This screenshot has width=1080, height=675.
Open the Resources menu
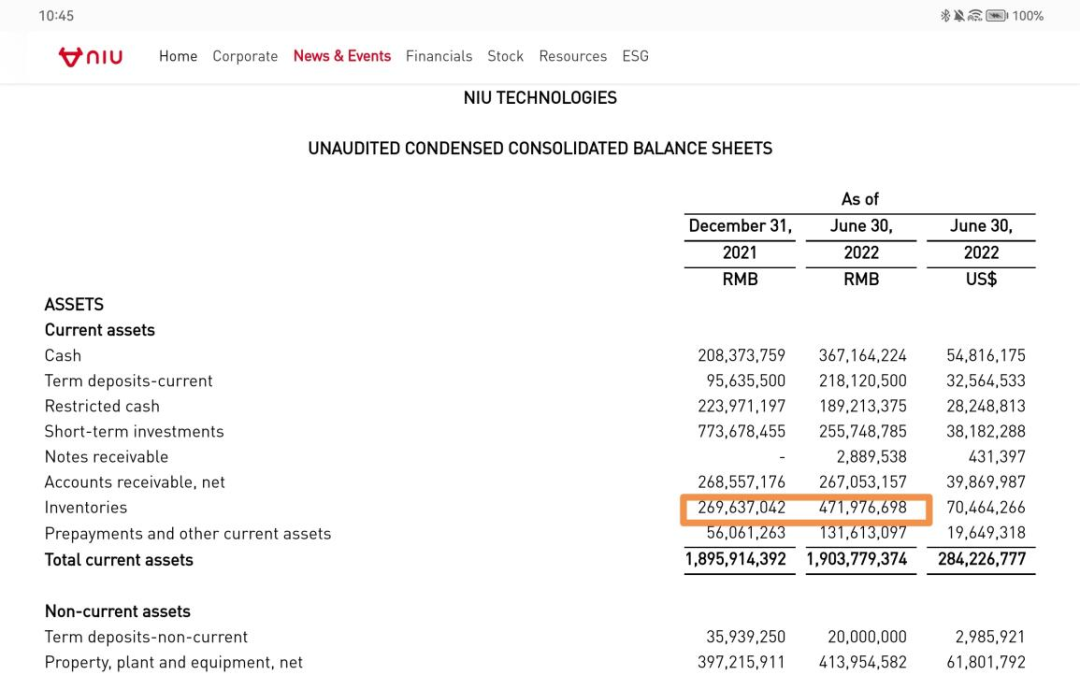(573, 57)
